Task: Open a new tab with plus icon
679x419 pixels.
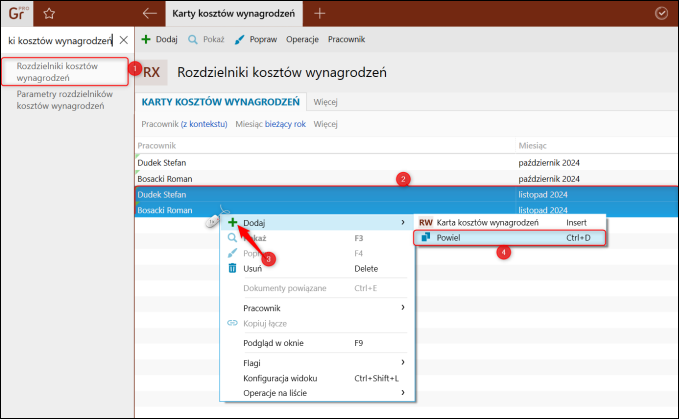Action: [x=320, y=13]
